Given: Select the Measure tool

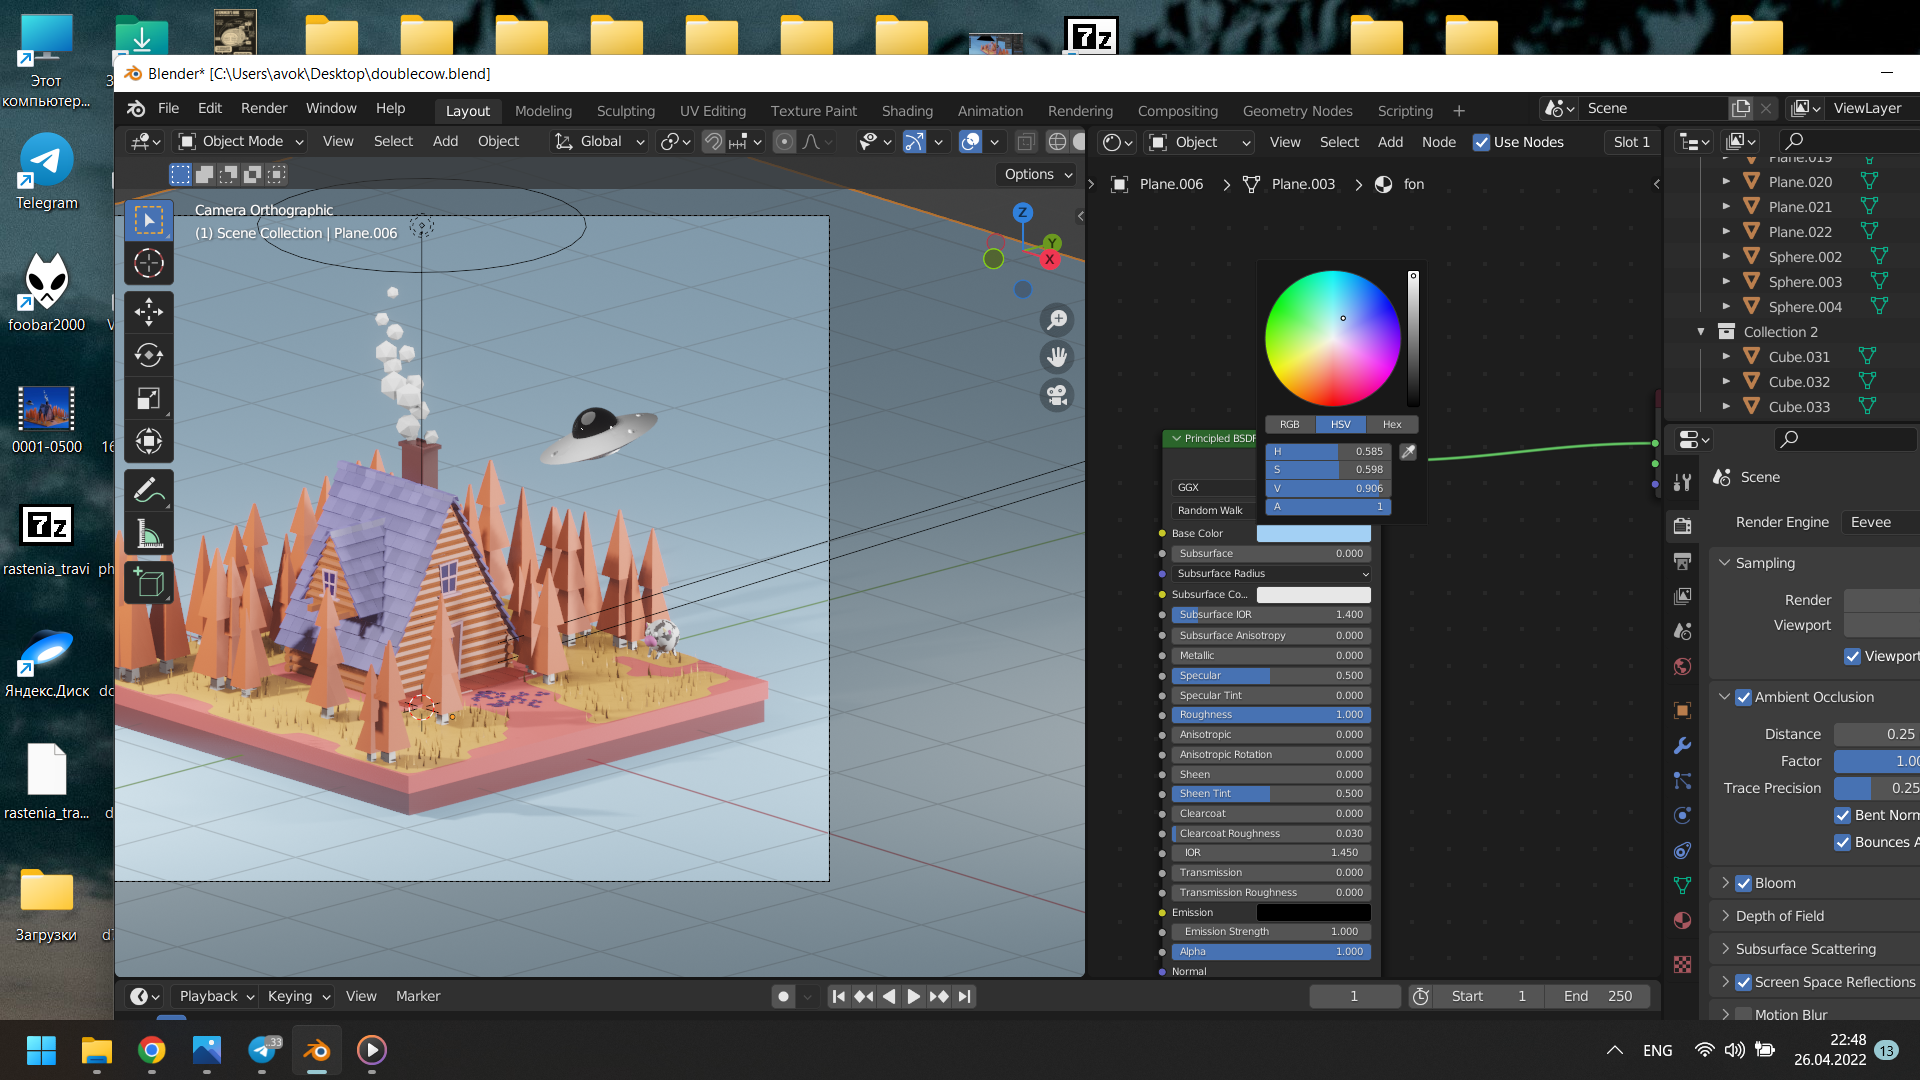Looking at the screenshot, I should click(149, 535).
